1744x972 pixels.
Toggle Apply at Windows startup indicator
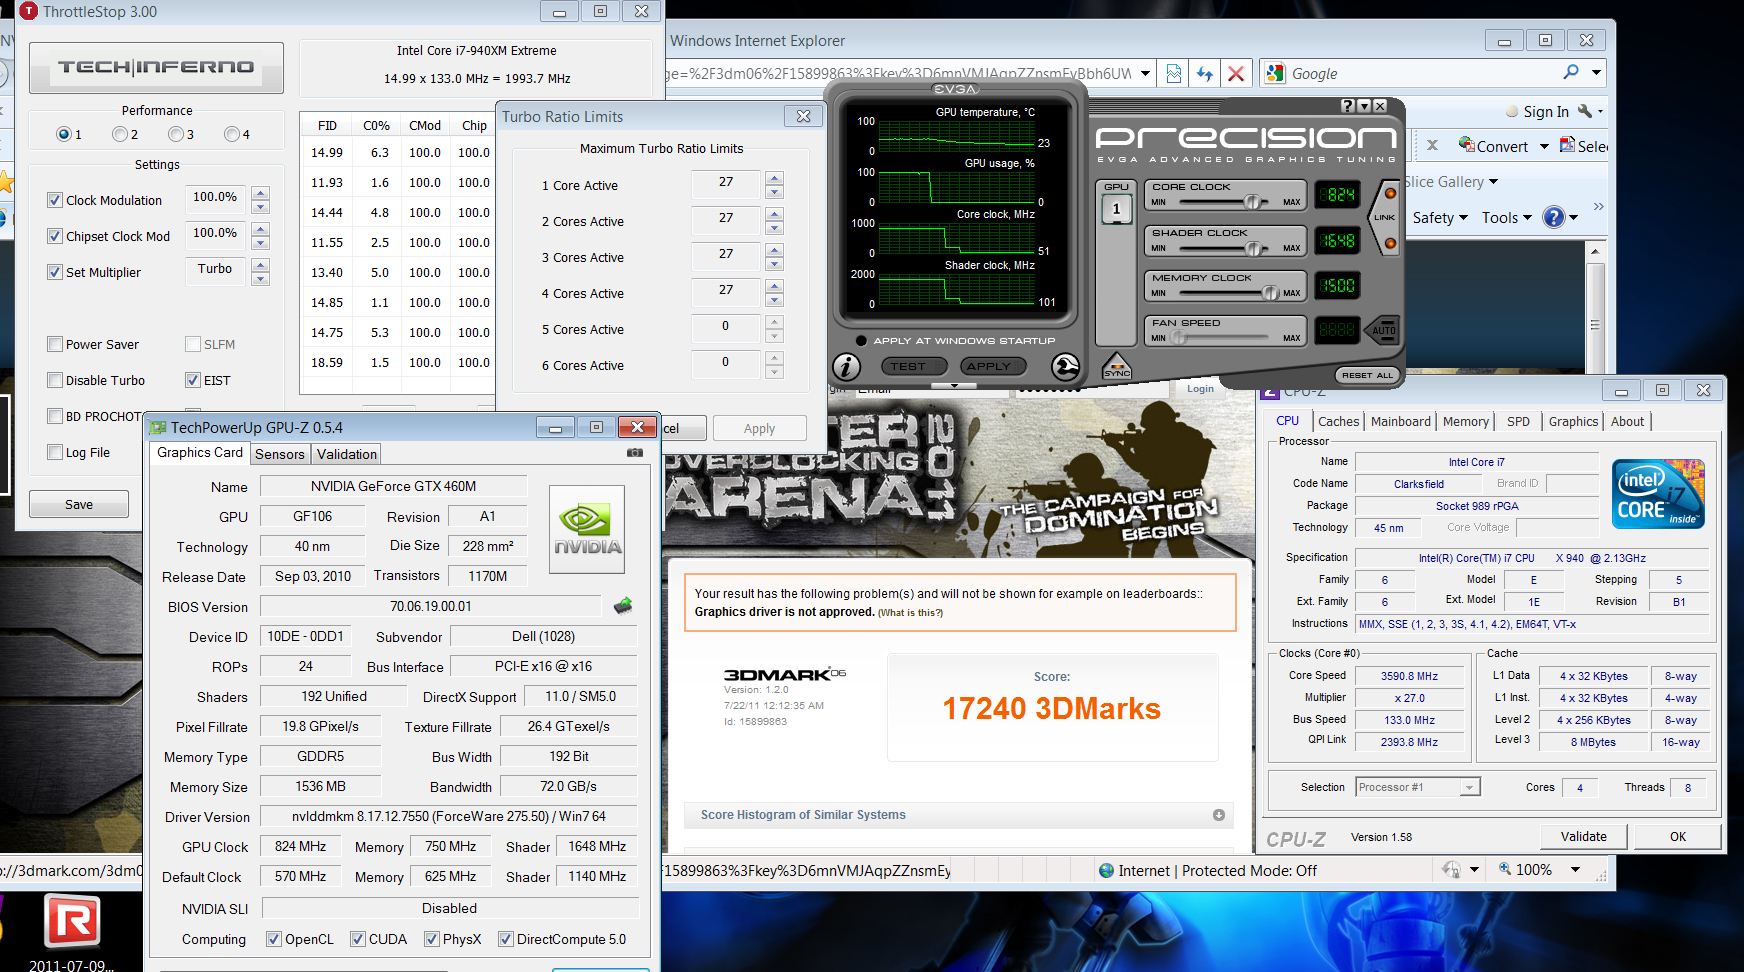coord(861,341)
